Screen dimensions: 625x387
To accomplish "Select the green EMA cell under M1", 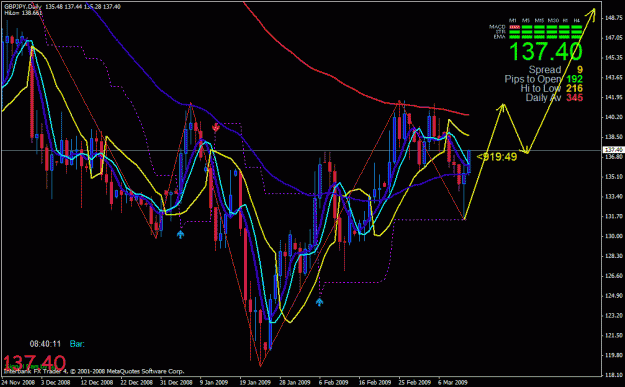I will pyautogui.click(x=515, y=37).
